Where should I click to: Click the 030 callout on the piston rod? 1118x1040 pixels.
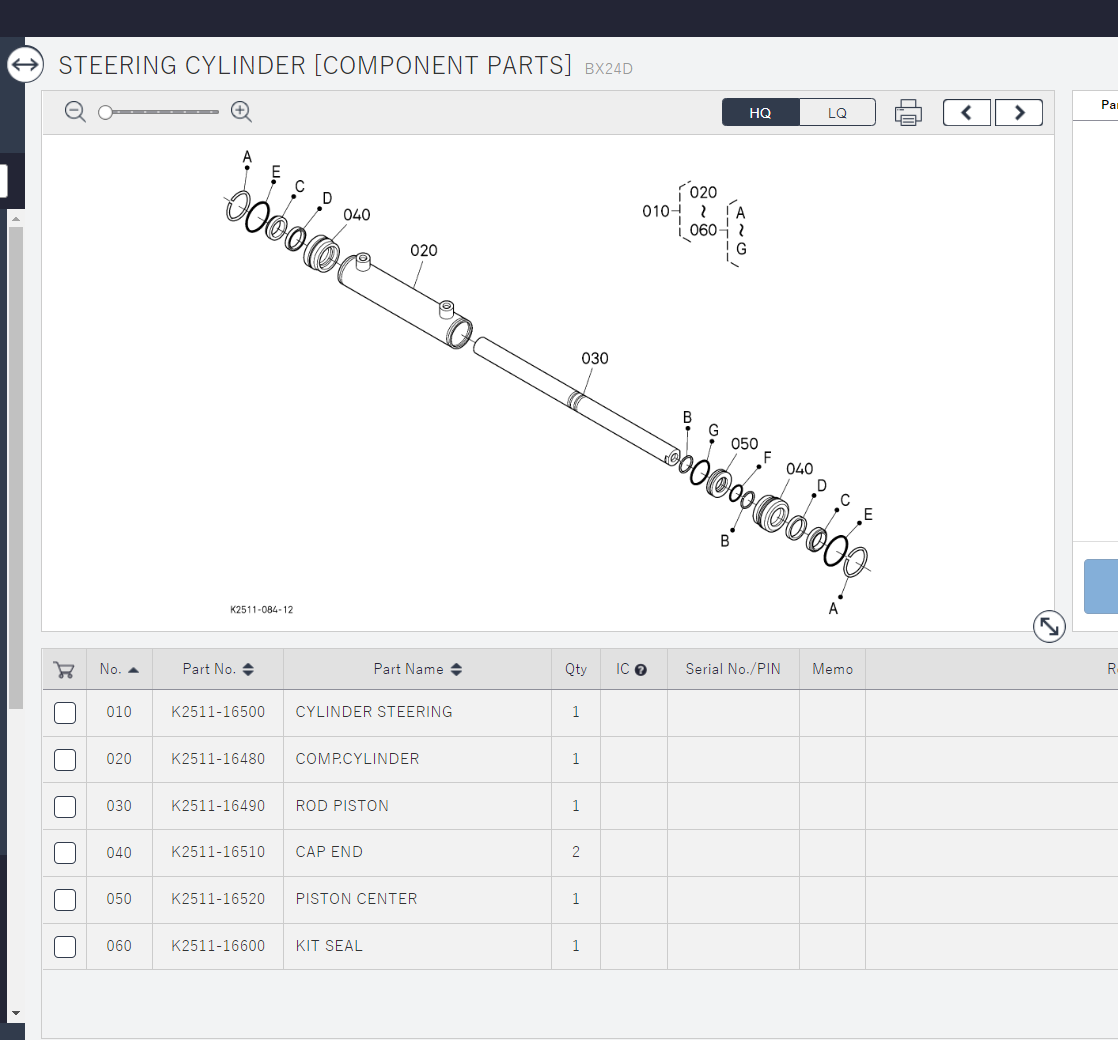(x=595, y=359)
